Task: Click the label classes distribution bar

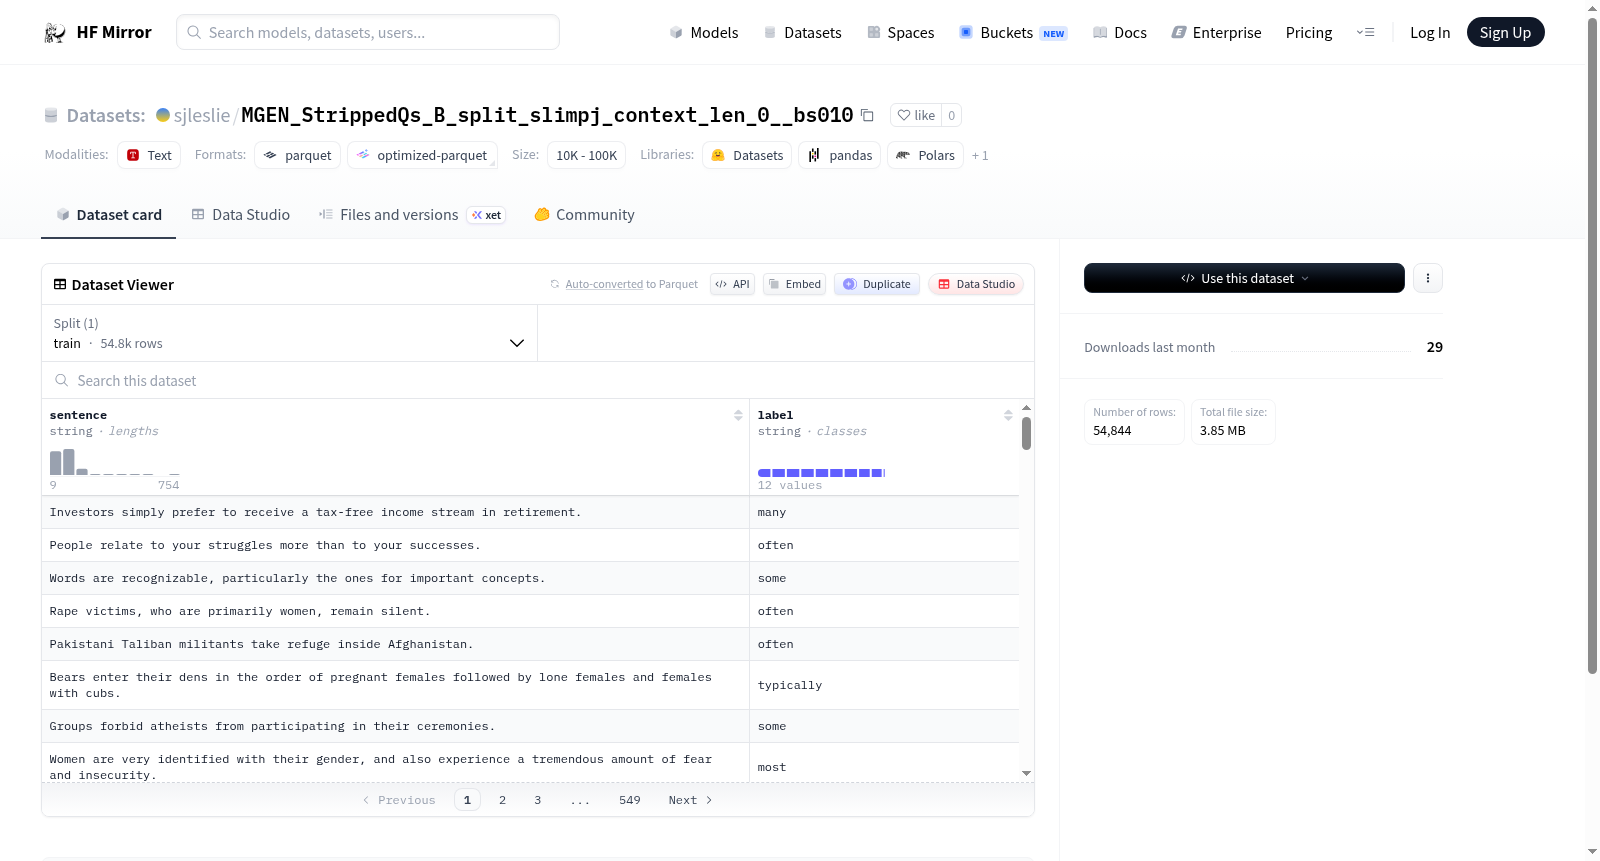Action: pyautogui.click(x=821, y=473)
